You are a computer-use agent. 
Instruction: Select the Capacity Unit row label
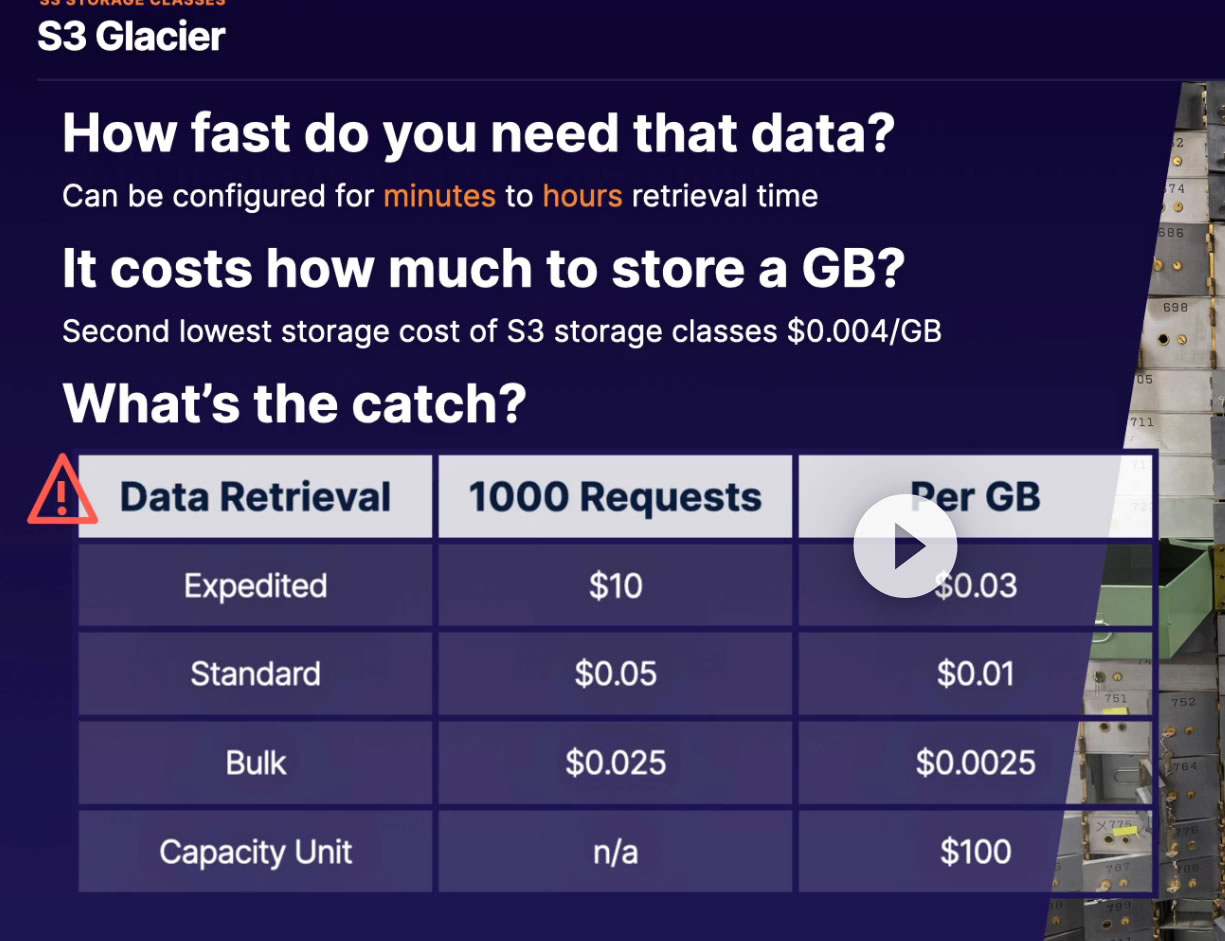pos(255,852)
